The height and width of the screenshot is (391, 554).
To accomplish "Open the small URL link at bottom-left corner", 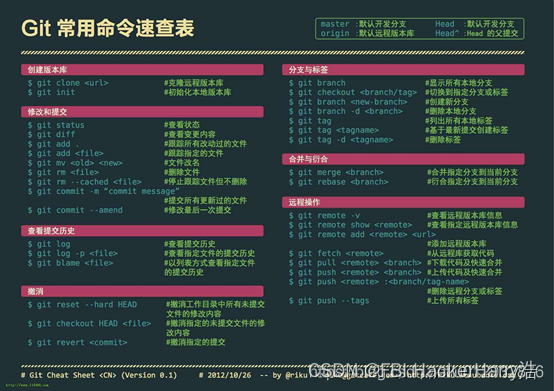I will coord(27,385).
